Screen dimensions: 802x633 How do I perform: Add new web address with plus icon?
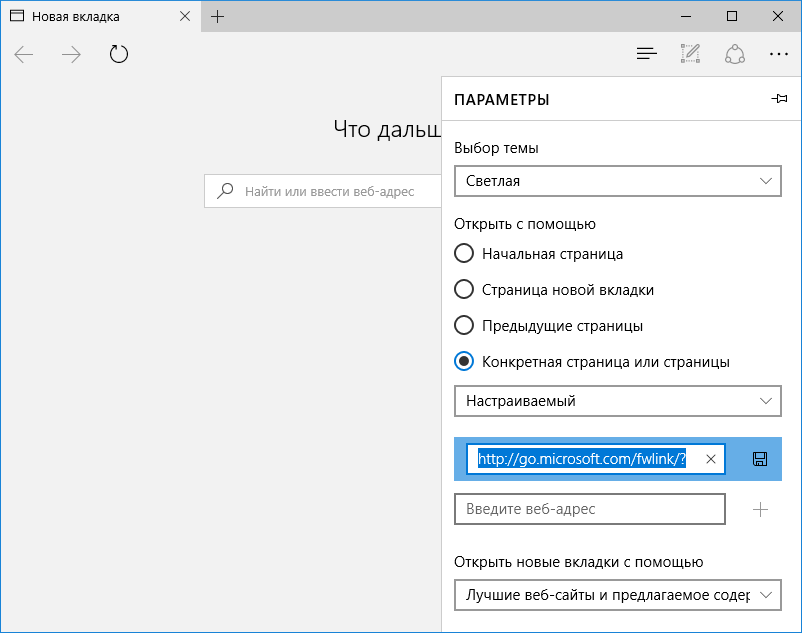(x=760, y=509)
